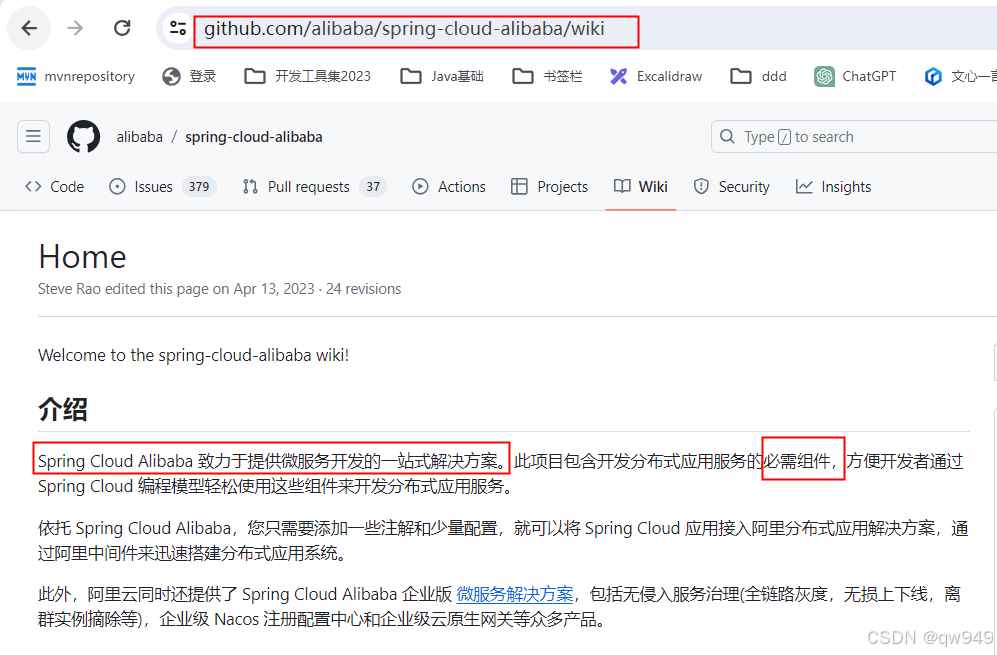Open the alibaba owner link
The image size is (997, 655).
click(139, 137)
